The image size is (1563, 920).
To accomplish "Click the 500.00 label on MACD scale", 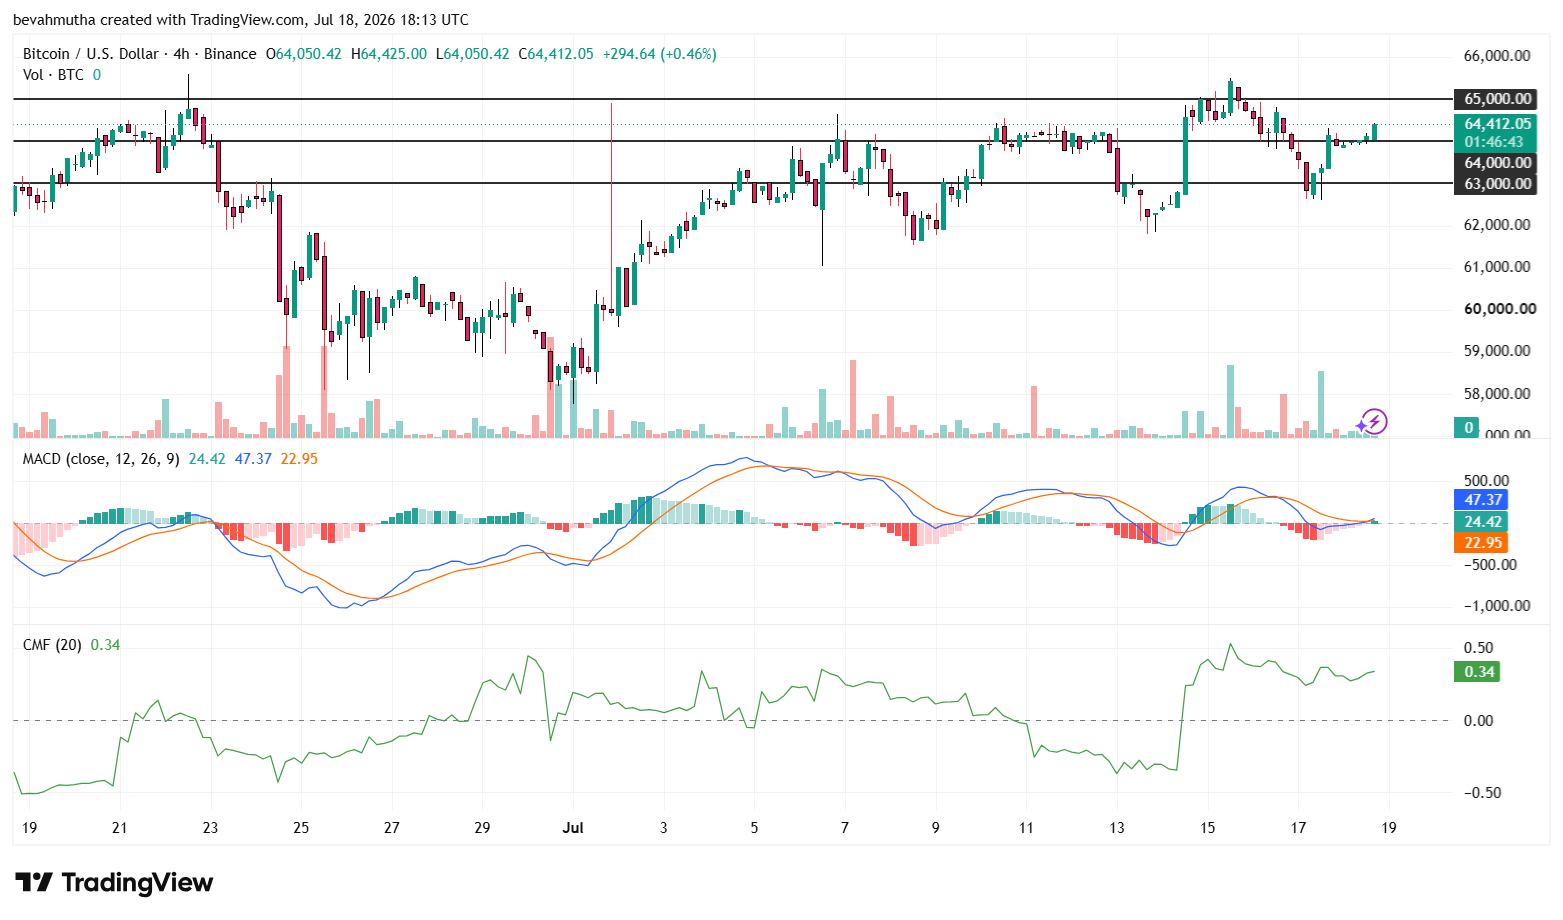I will 1486,481.
